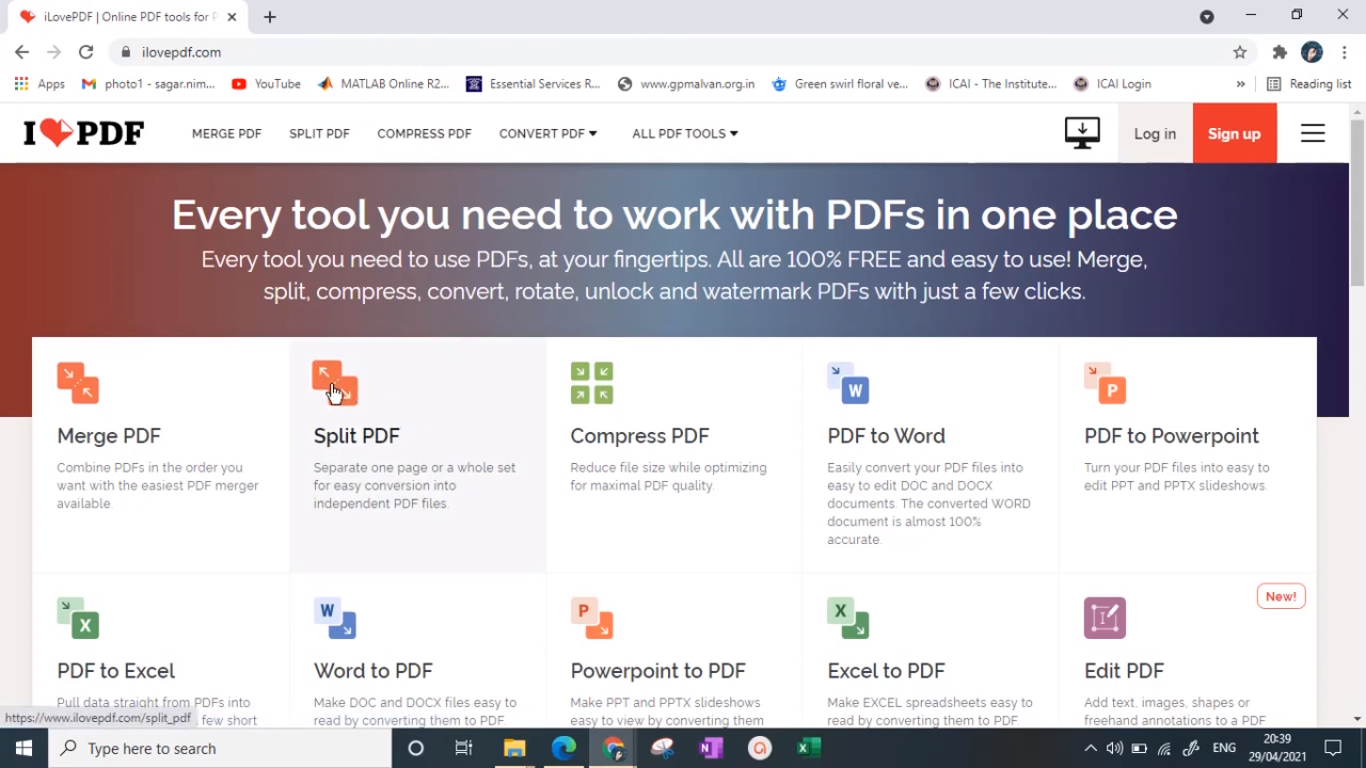Open the Windows Start menu
This screenshot has width=1366, height=768.
24,748
